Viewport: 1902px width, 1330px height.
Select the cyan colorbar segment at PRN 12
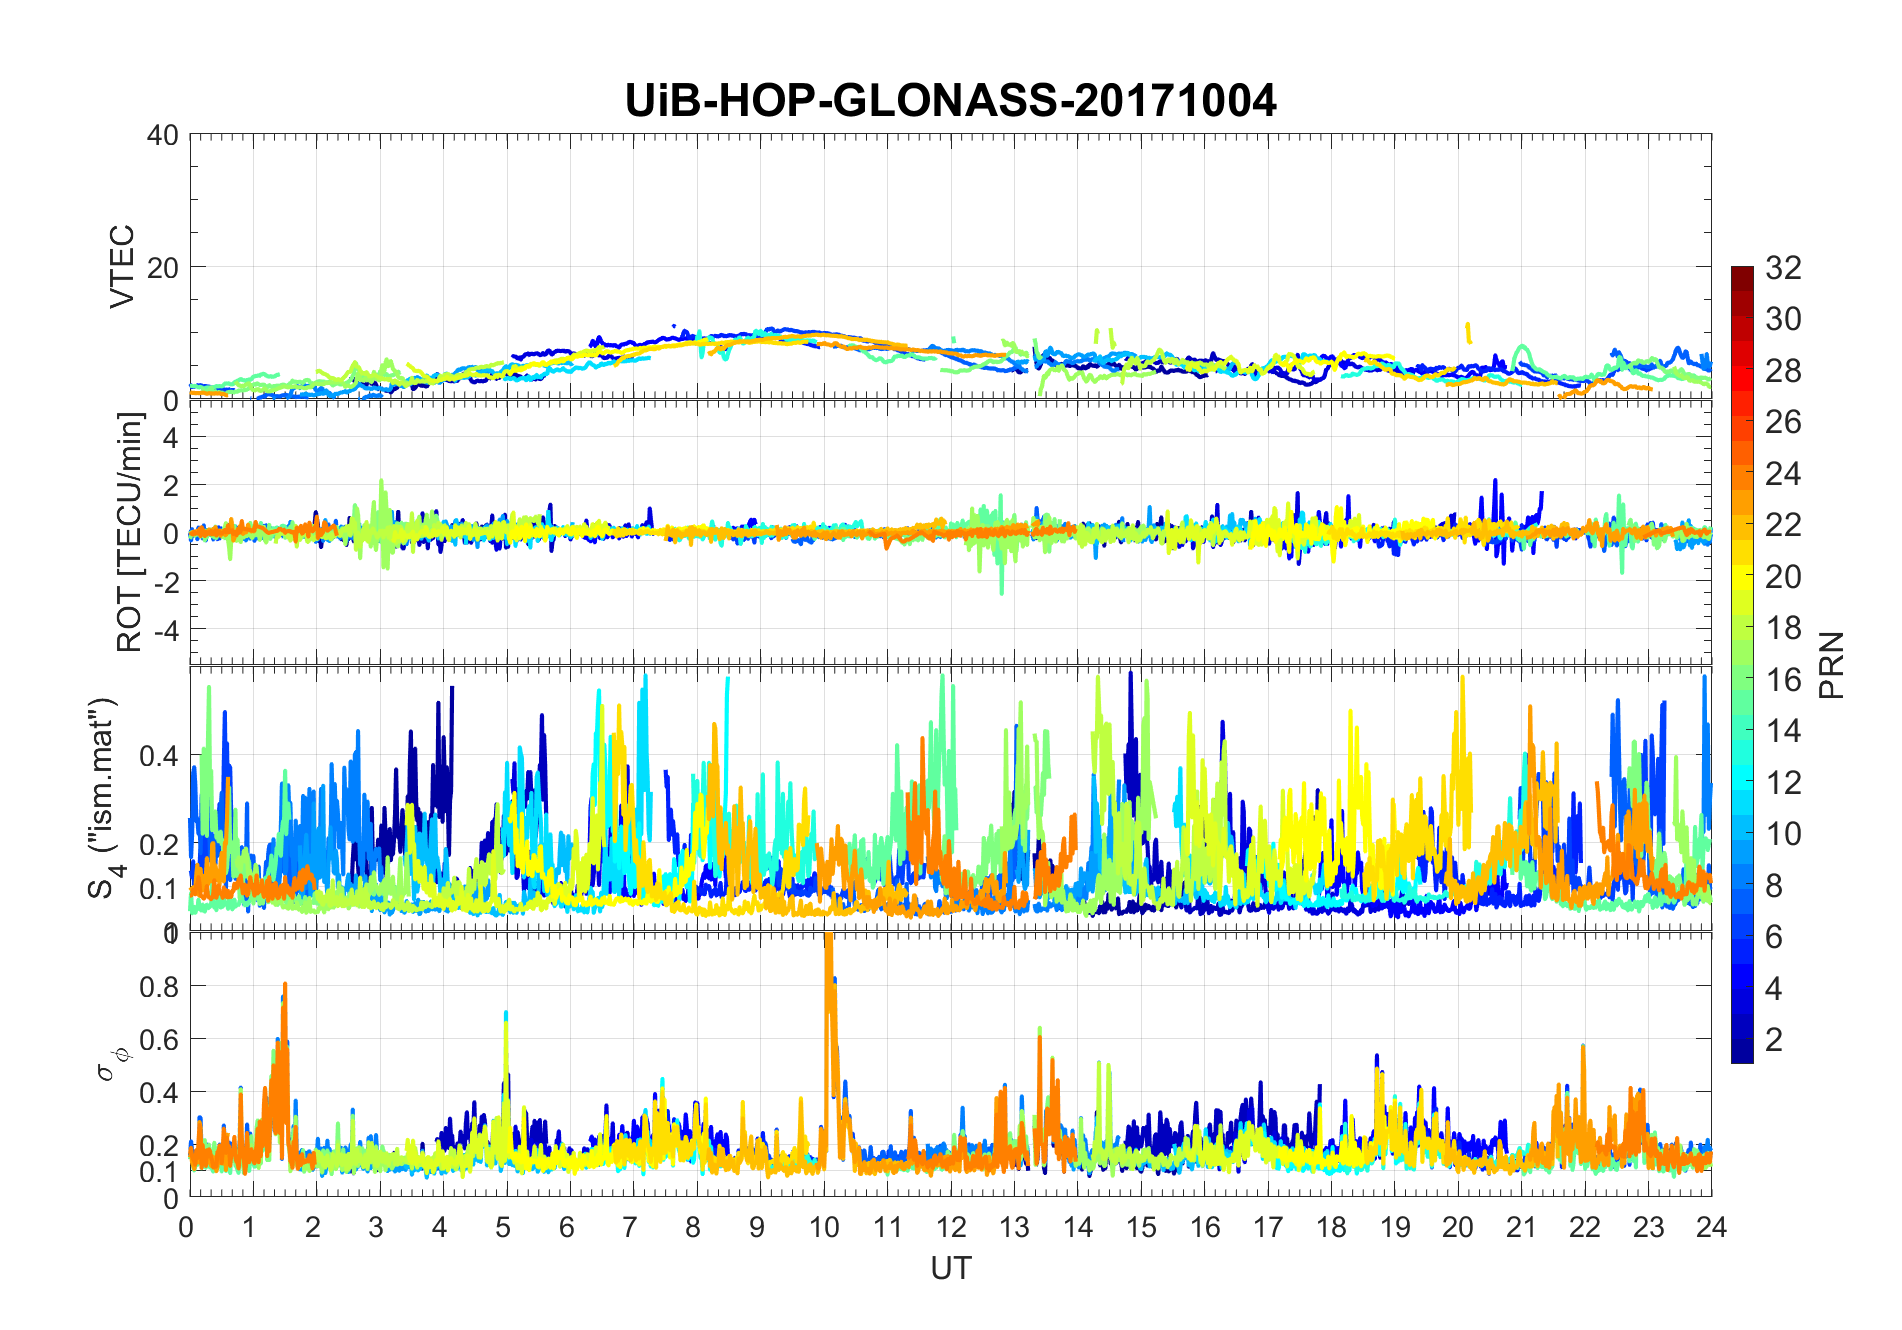1742,782
